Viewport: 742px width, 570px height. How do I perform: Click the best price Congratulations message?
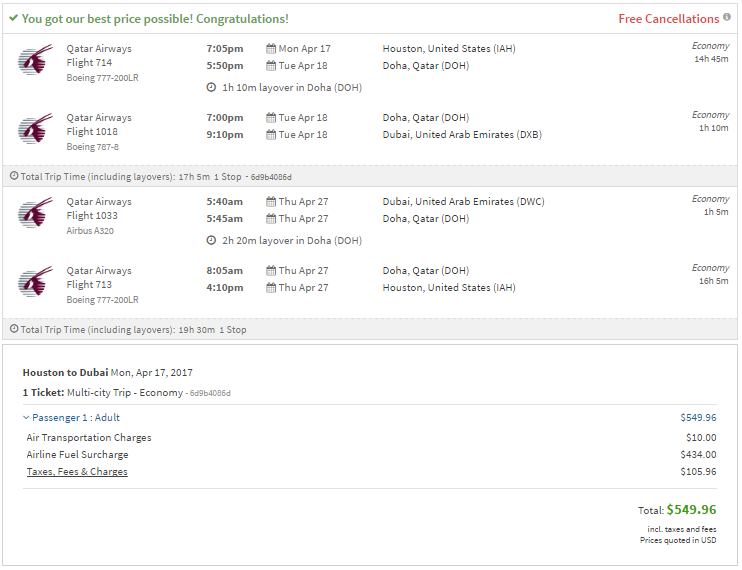pos(155,18)
